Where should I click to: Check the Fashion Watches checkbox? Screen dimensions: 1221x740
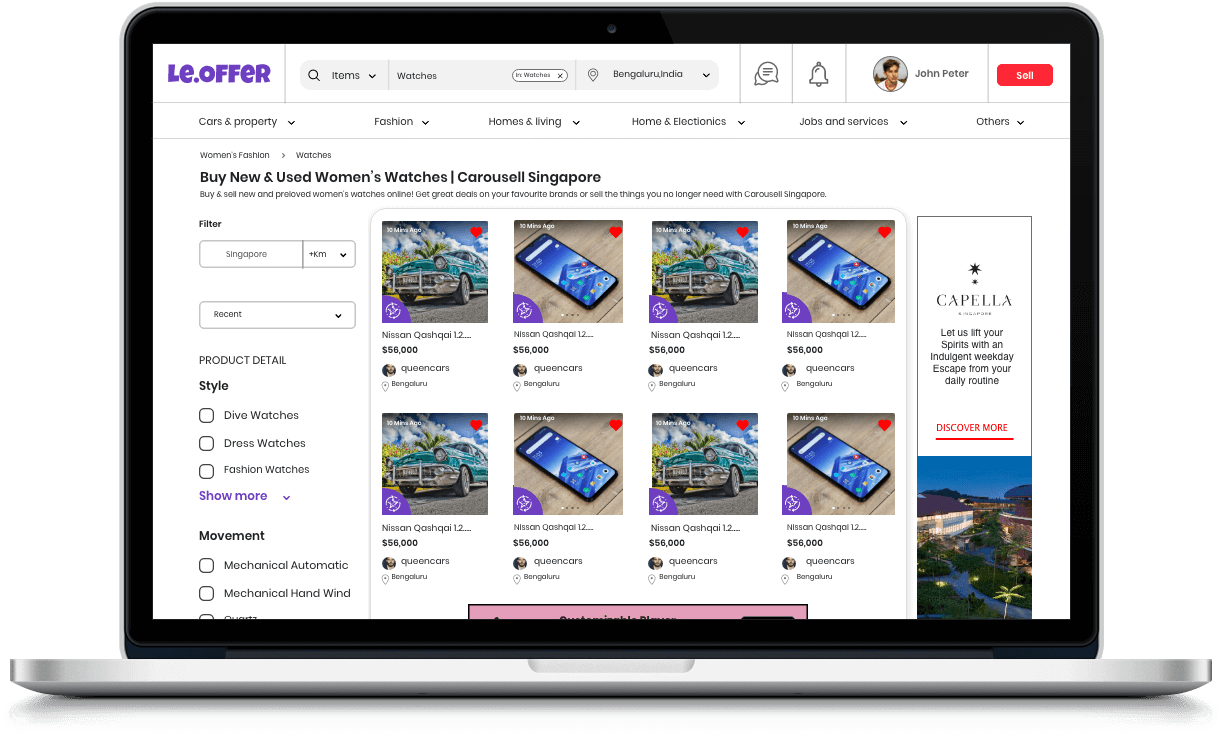pos(206,470)
